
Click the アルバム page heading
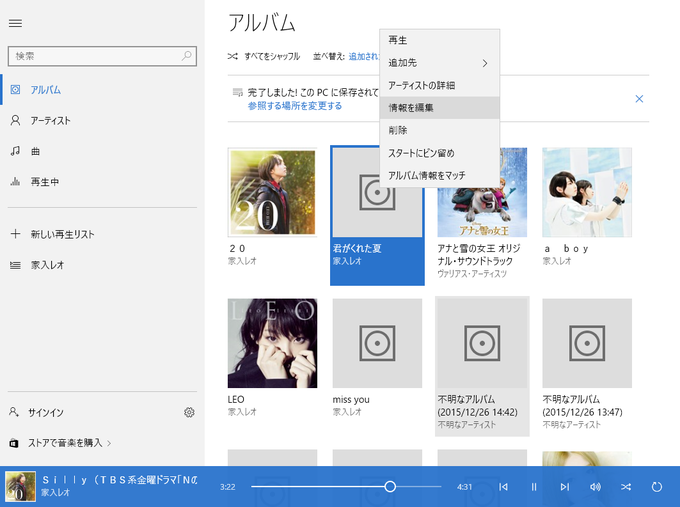(x=262, y=23)
